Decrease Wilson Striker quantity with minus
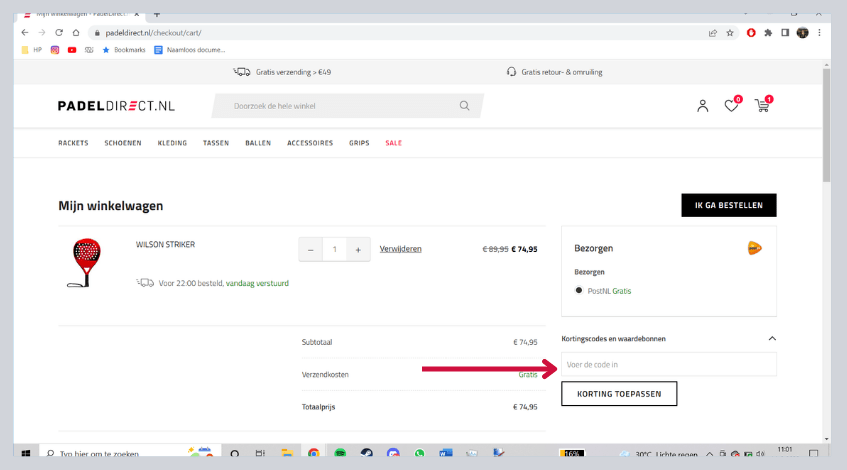The height and width of the screenshot is (470, 847). [x=311, y=249]
